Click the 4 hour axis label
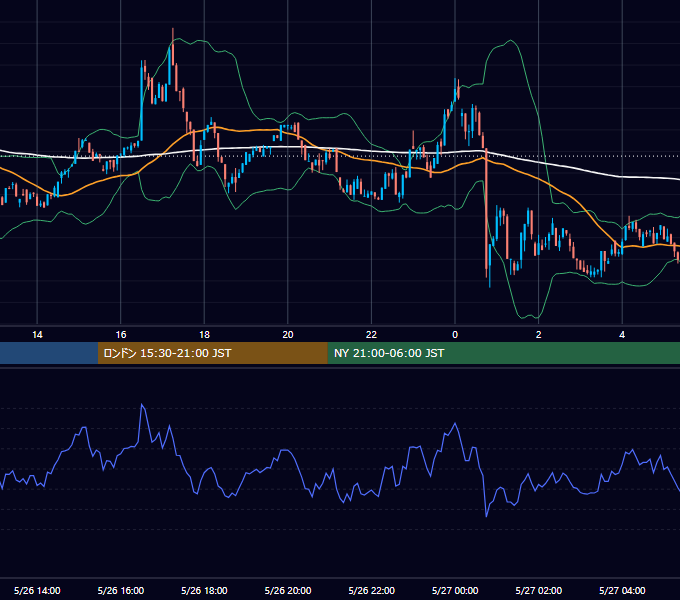680x600 pixels. 622,335
